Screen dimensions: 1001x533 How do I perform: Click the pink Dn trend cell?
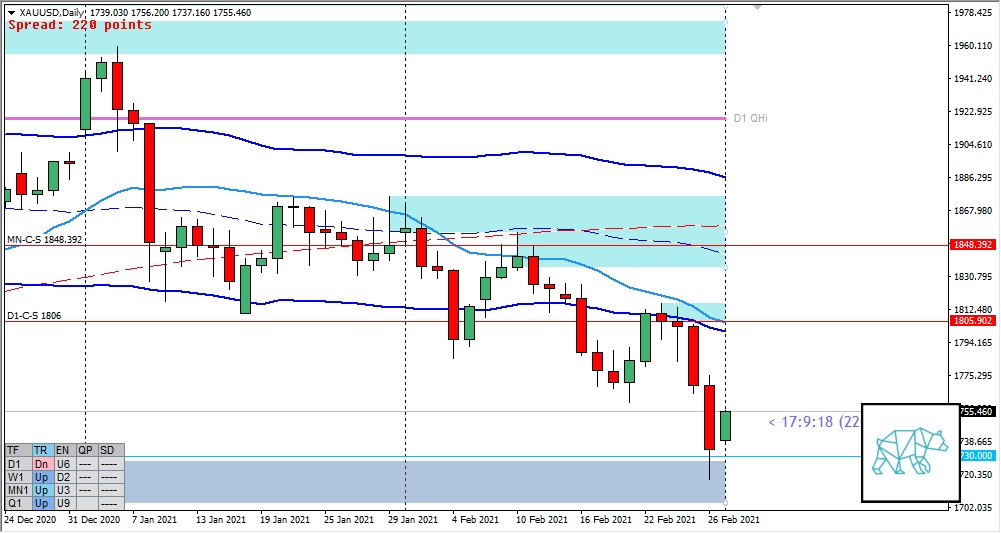coord(41,464)
